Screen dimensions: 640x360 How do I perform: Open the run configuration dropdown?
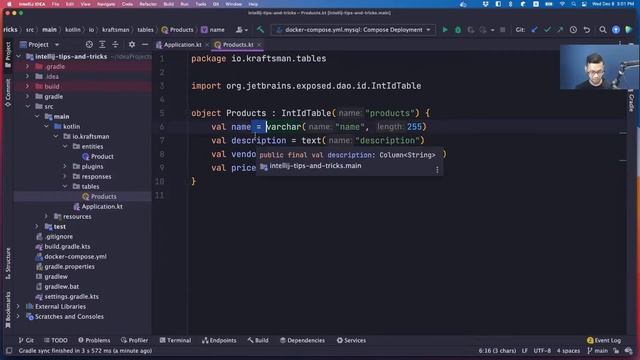353,30
